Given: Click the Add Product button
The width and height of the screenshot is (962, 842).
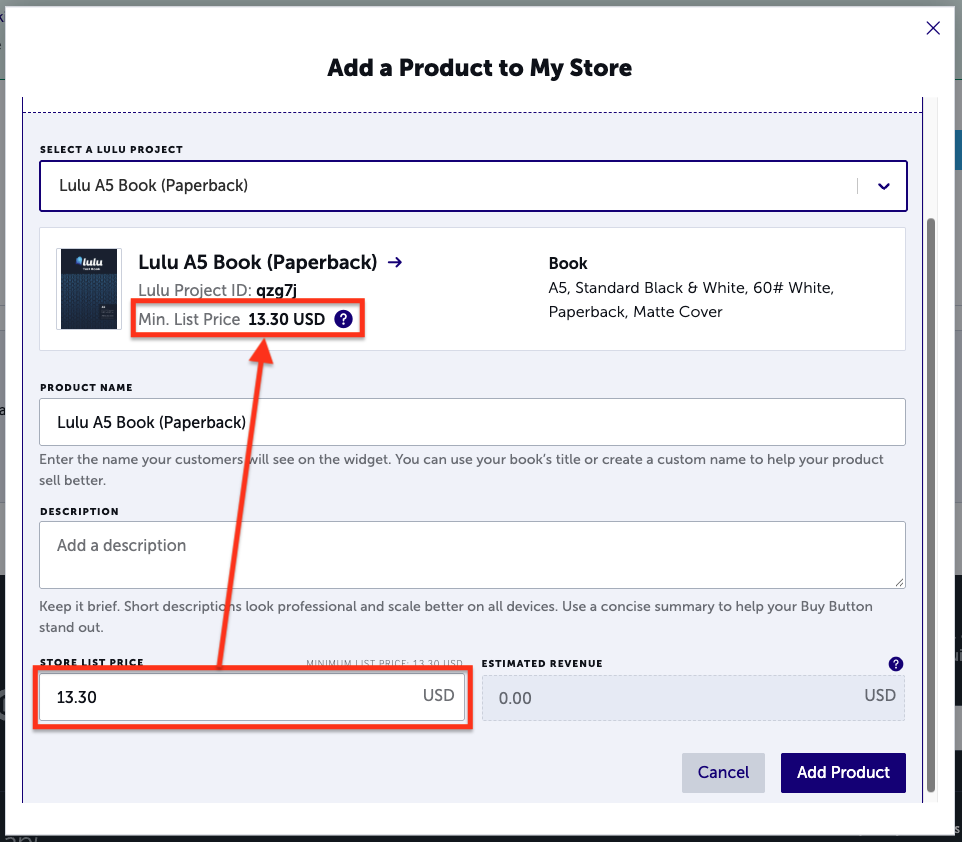Looking at the screenshot, I should (843, 773).
